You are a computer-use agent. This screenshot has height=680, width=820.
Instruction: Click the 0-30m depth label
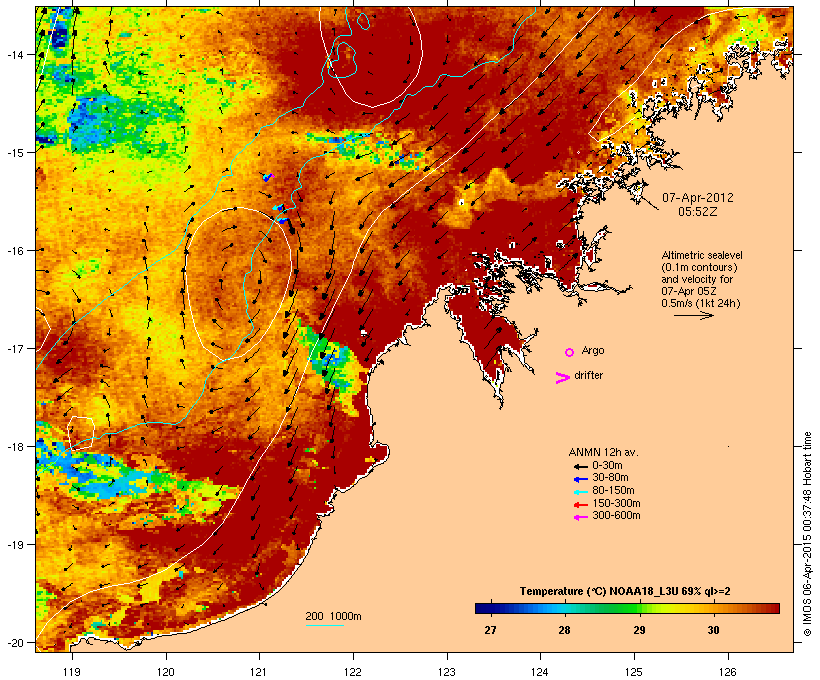607,466
